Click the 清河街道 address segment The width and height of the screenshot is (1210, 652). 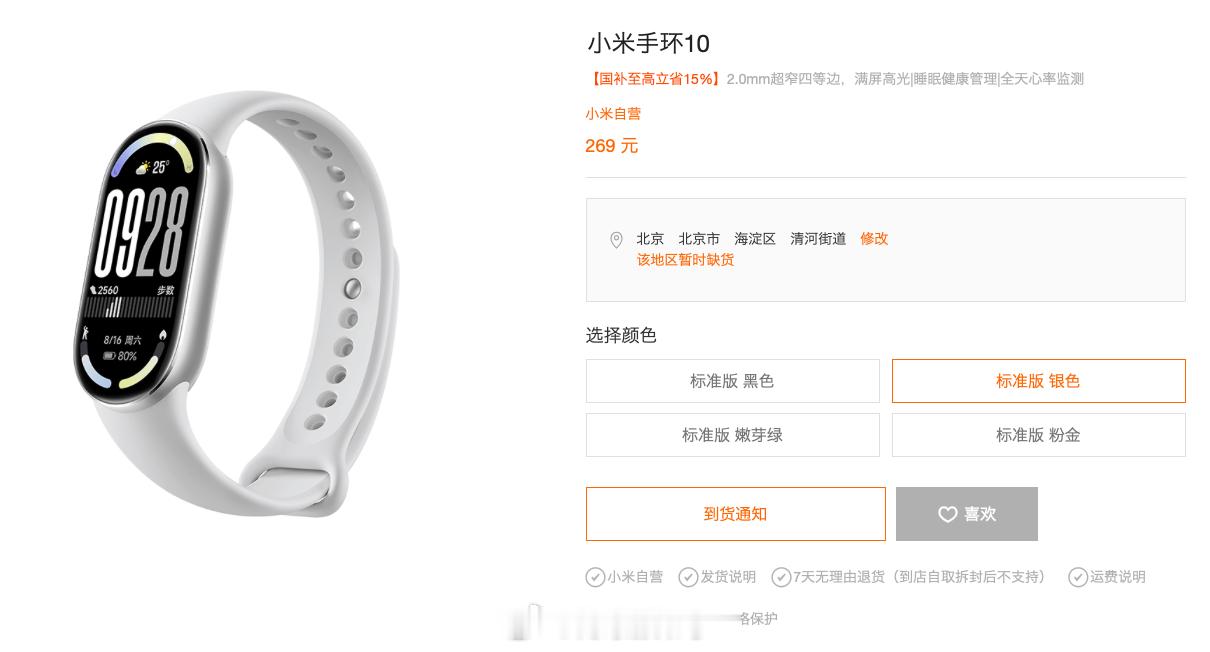tap(818, 238)
